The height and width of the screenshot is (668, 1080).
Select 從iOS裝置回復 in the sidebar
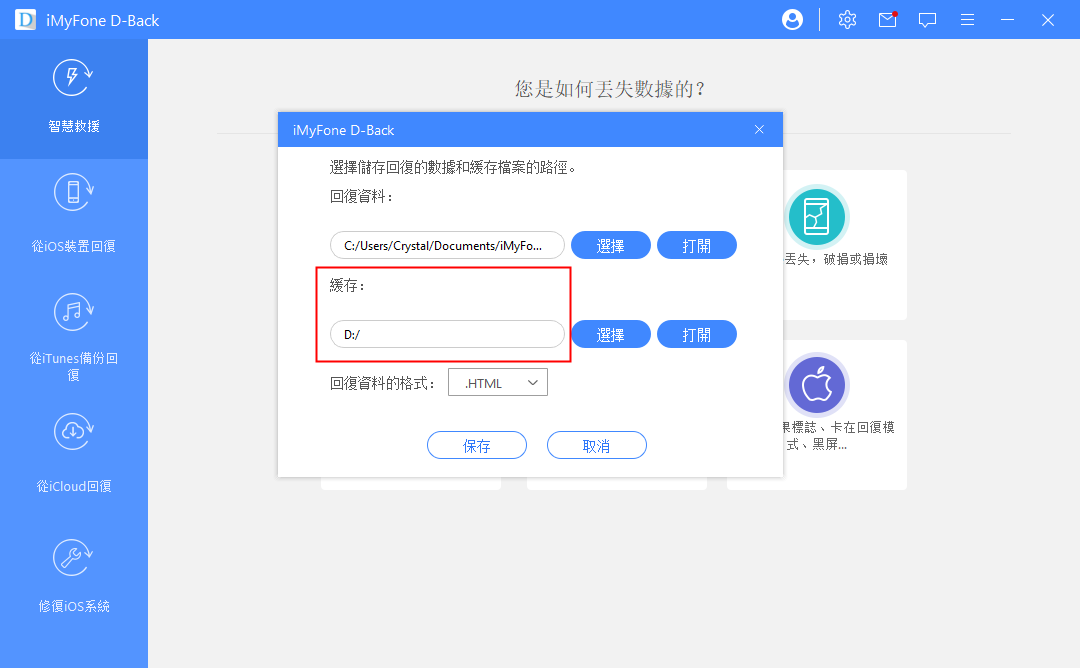(74, 215)
